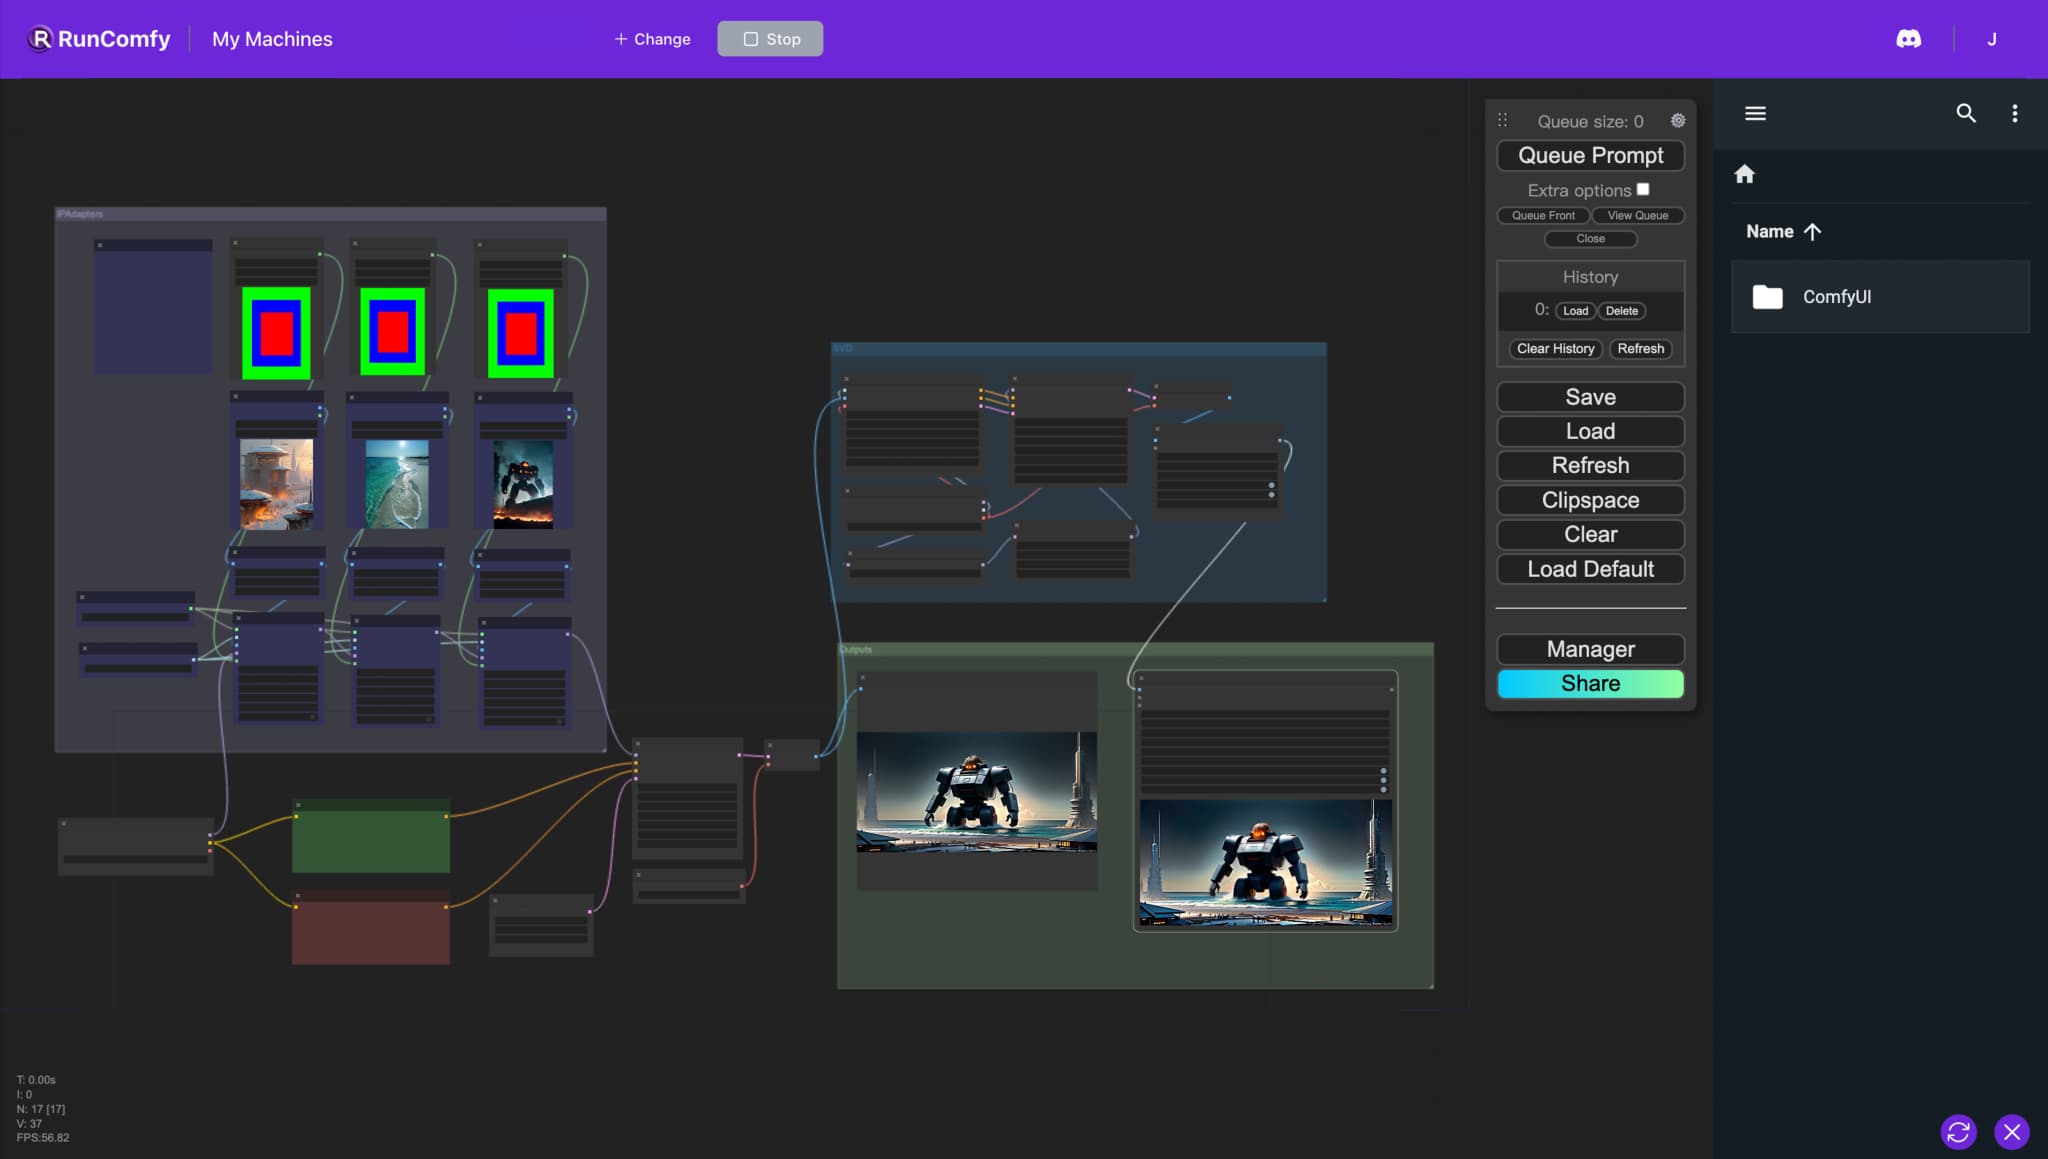Select the green prompt node
2048x1159 pixels.
(x=371, y=836)
